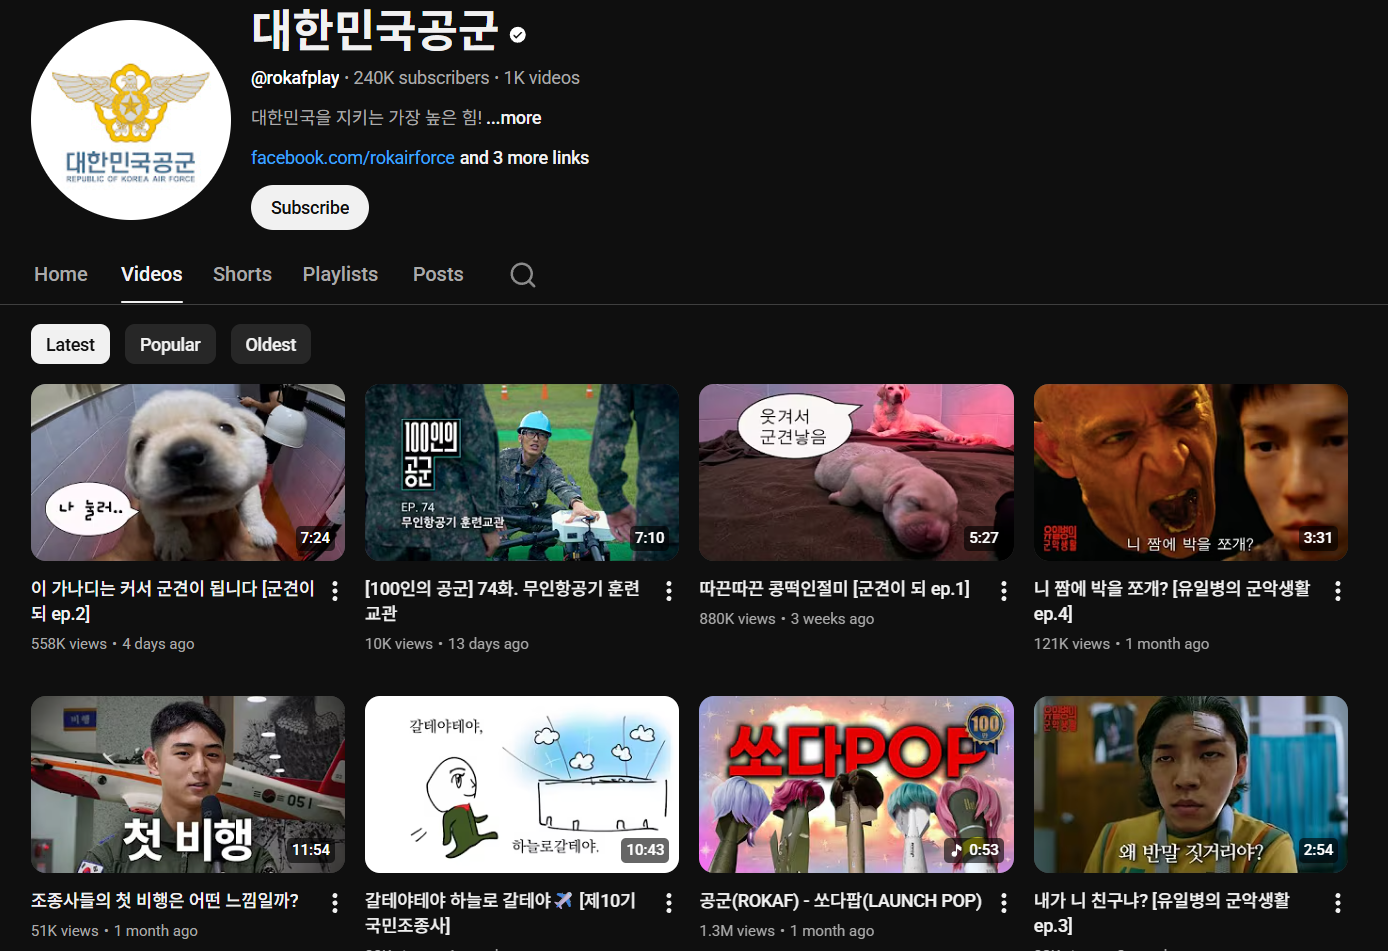
Task: Play the 갈테야테야 cartoon thumbnail 10:43
Action: coord(522,785)
